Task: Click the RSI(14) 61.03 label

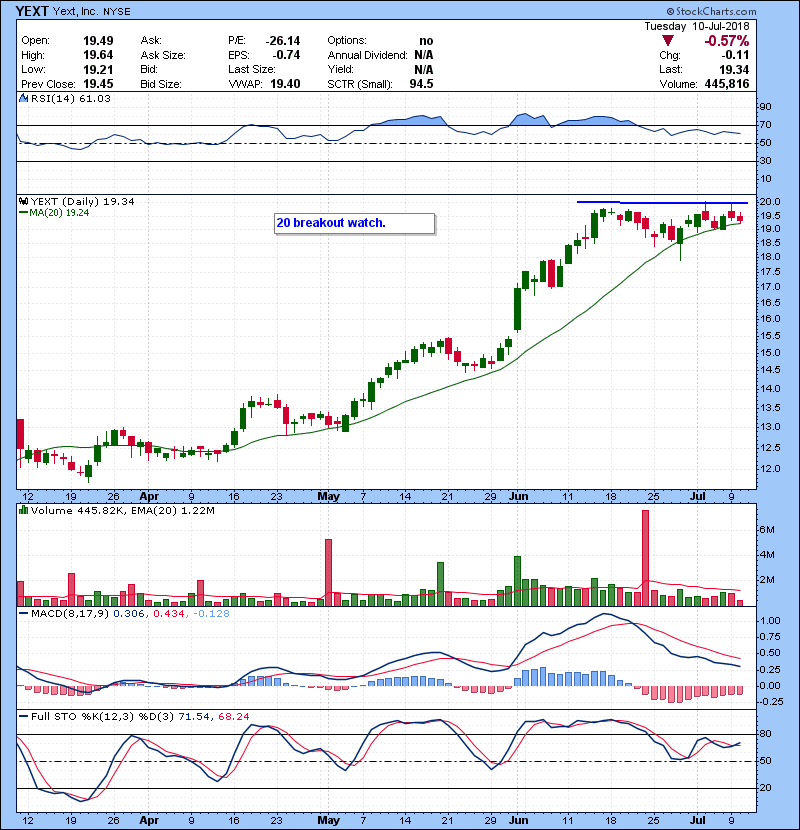Action: (70, 98)
